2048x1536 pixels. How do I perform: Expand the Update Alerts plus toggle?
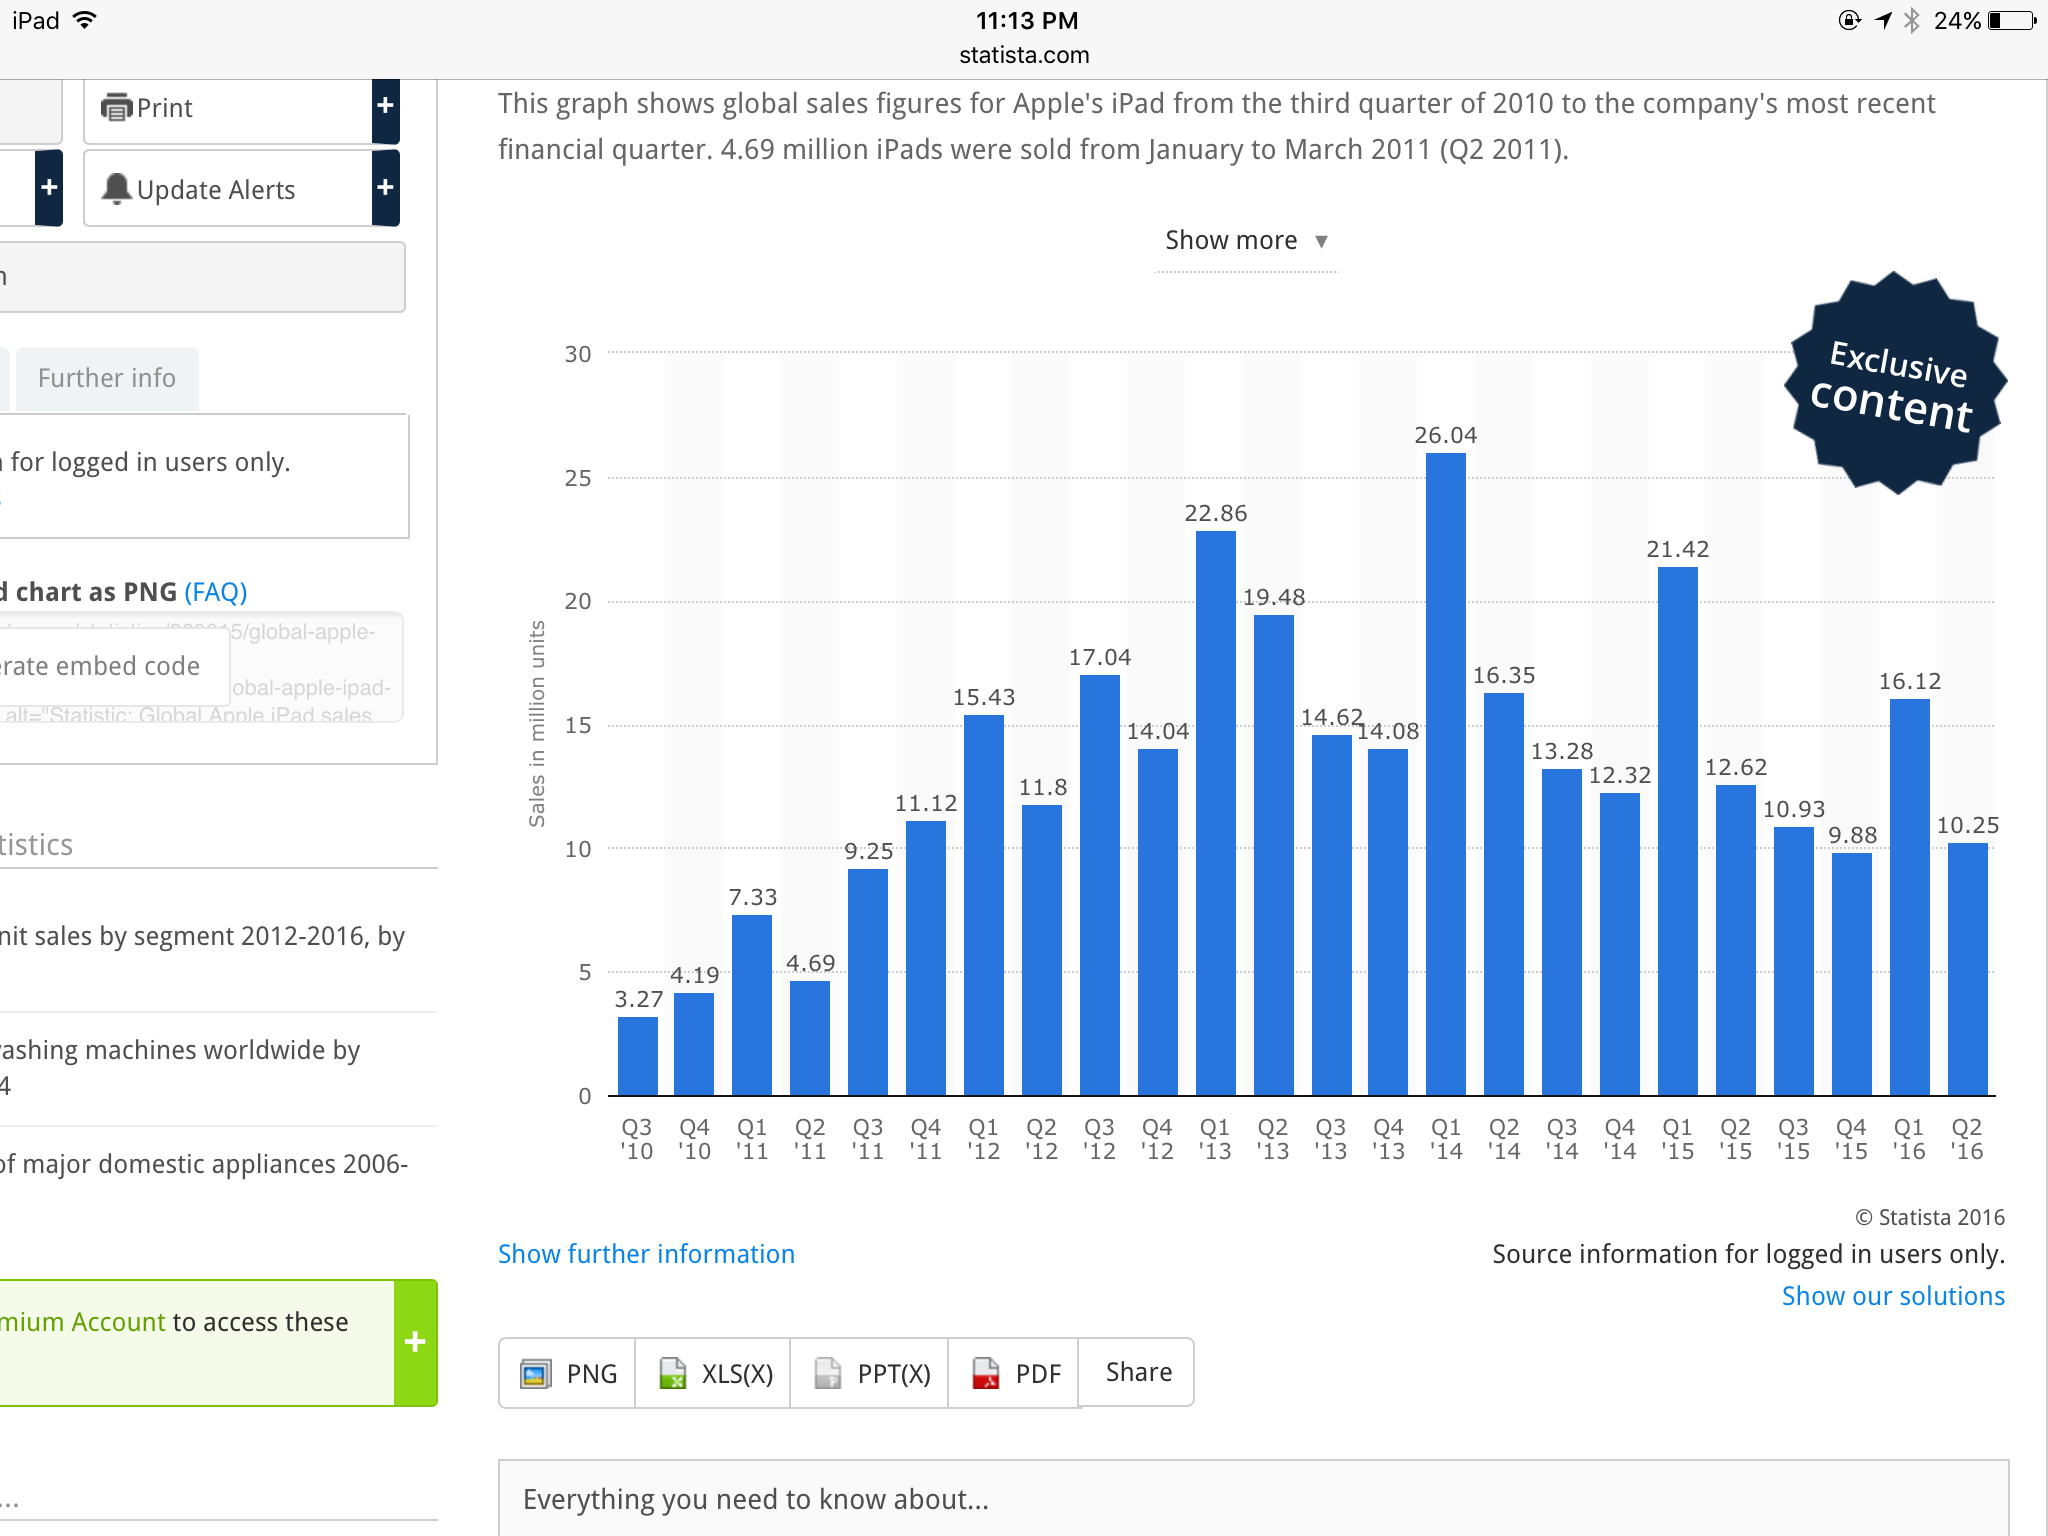[385, 188]
